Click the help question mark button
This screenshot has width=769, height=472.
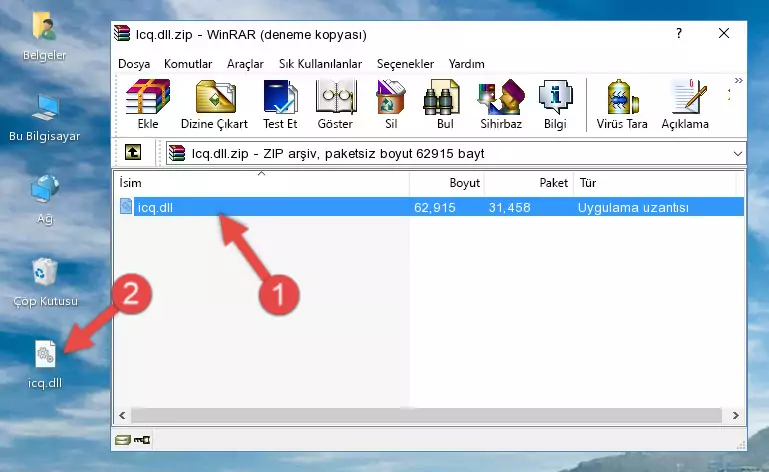click(x=679, y=33)
